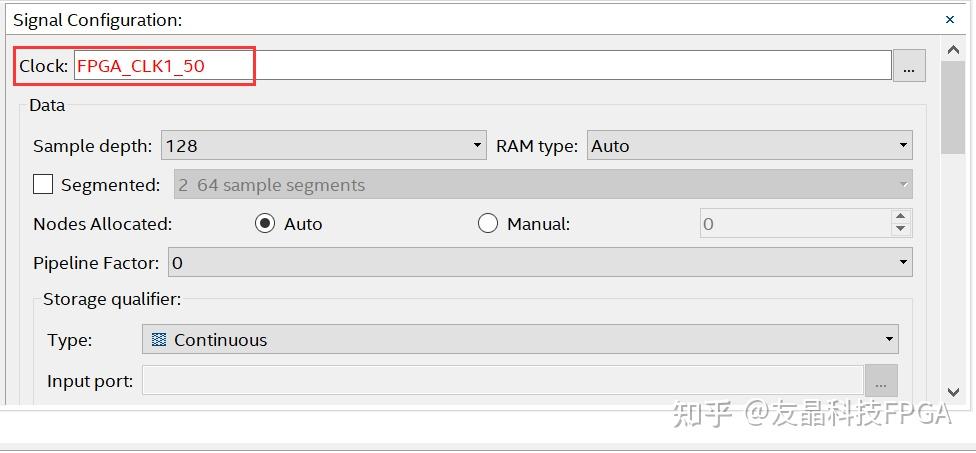This screenshot has height=453, width=976.
Task: Open the Sample depth dropdown
Action: pos(323,145)
